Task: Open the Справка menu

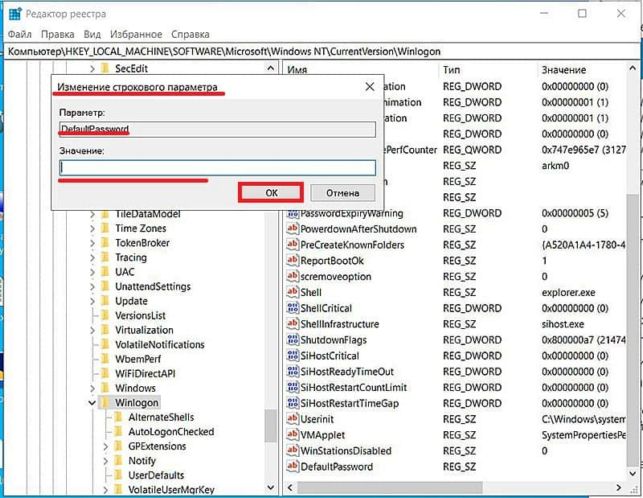Action: [x=190, y=34]
